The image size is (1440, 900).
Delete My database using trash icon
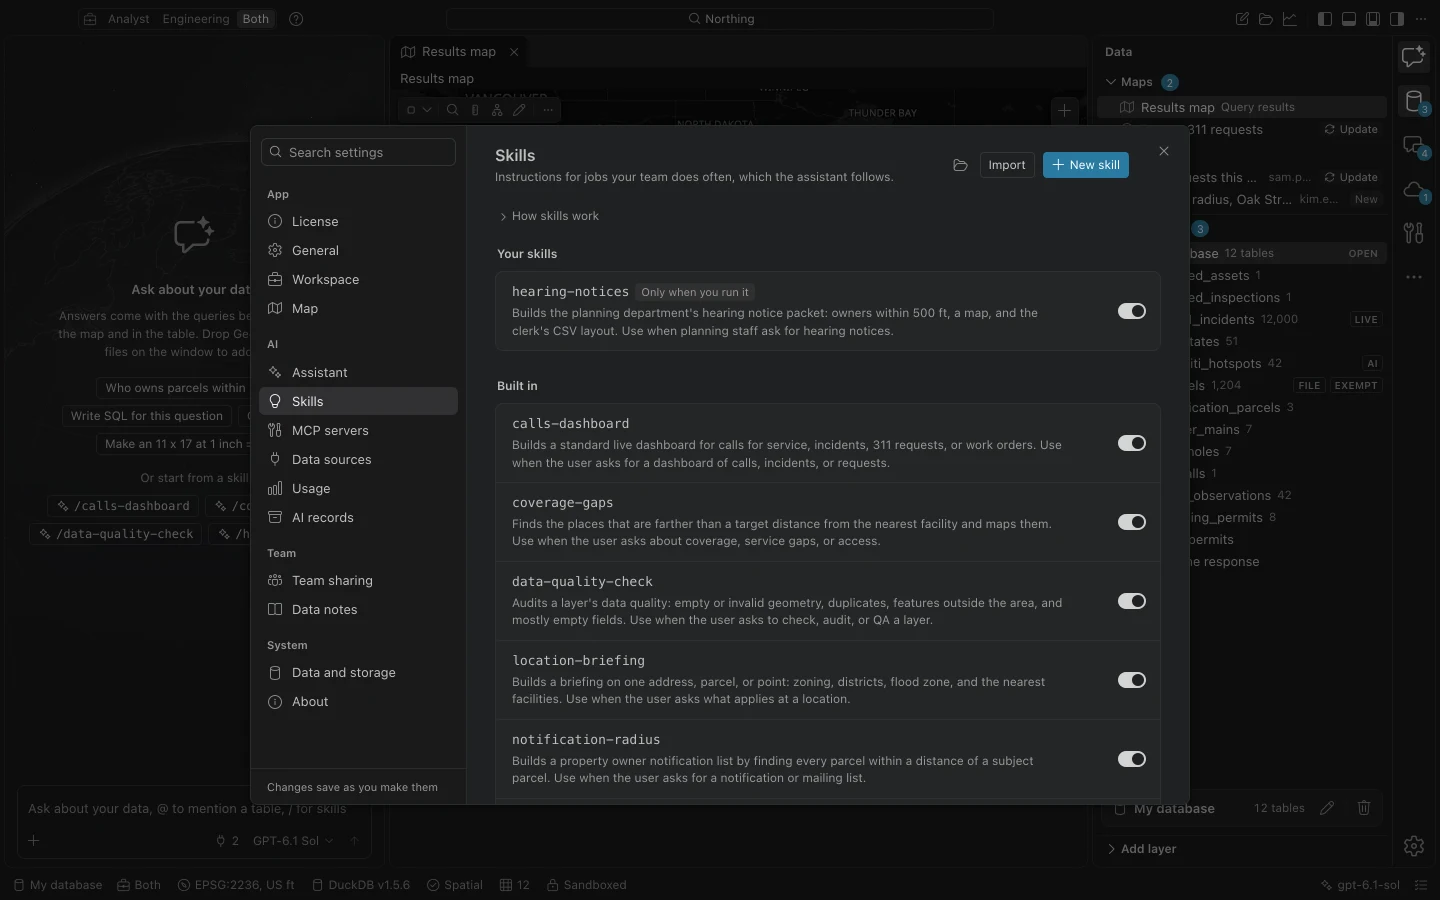tap(1364, 808)
